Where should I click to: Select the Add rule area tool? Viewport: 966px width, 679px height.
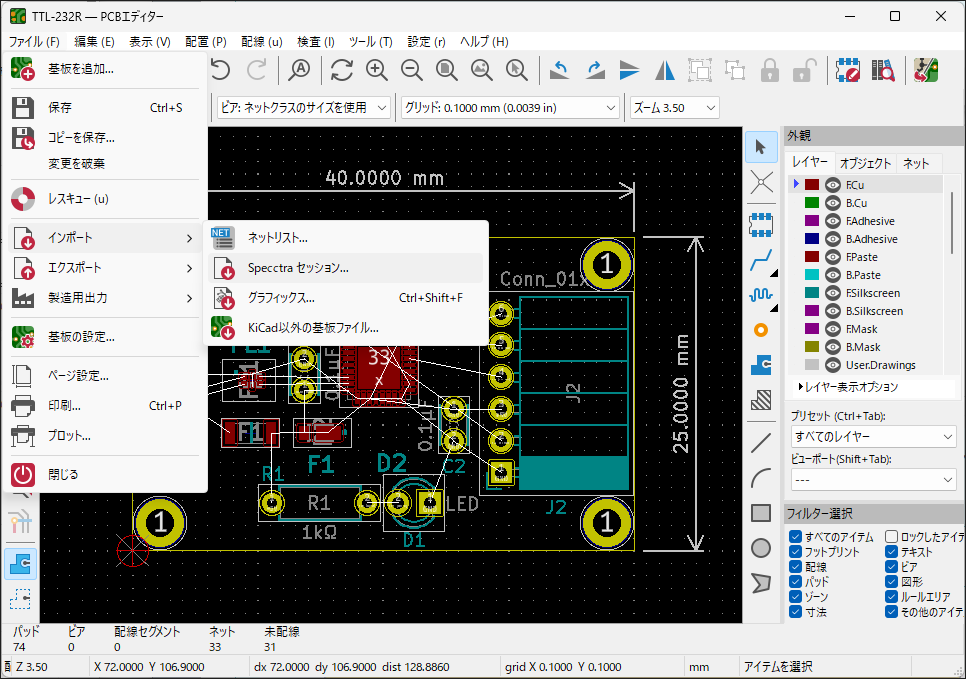click(761, 400)
